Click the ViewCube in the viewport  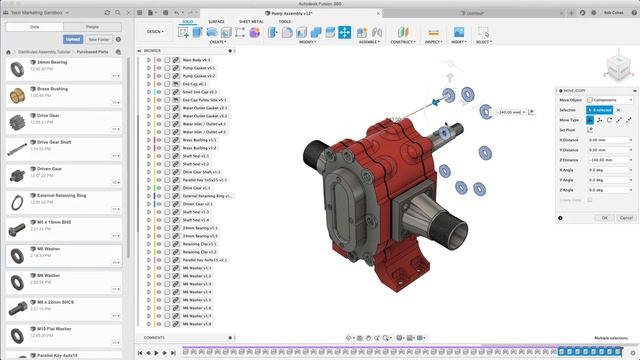pos(619,67)
